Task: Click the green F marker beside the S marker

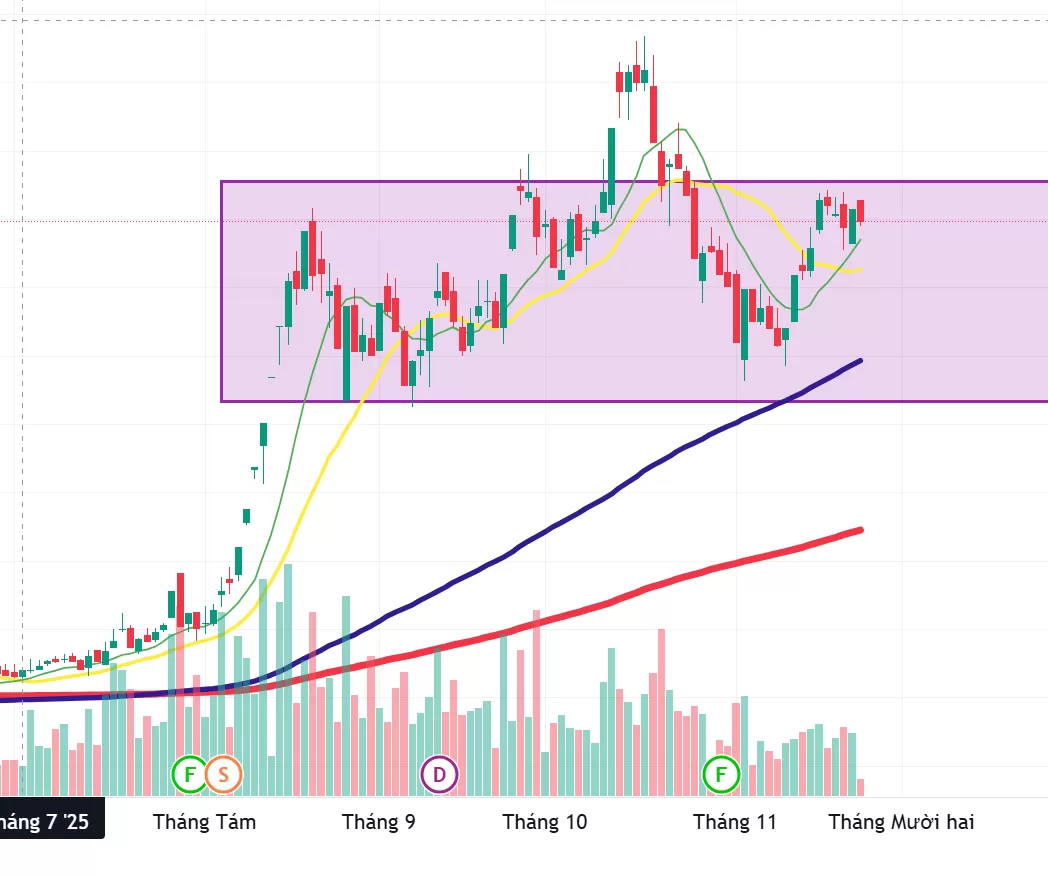Action: (x=189, y=773)
